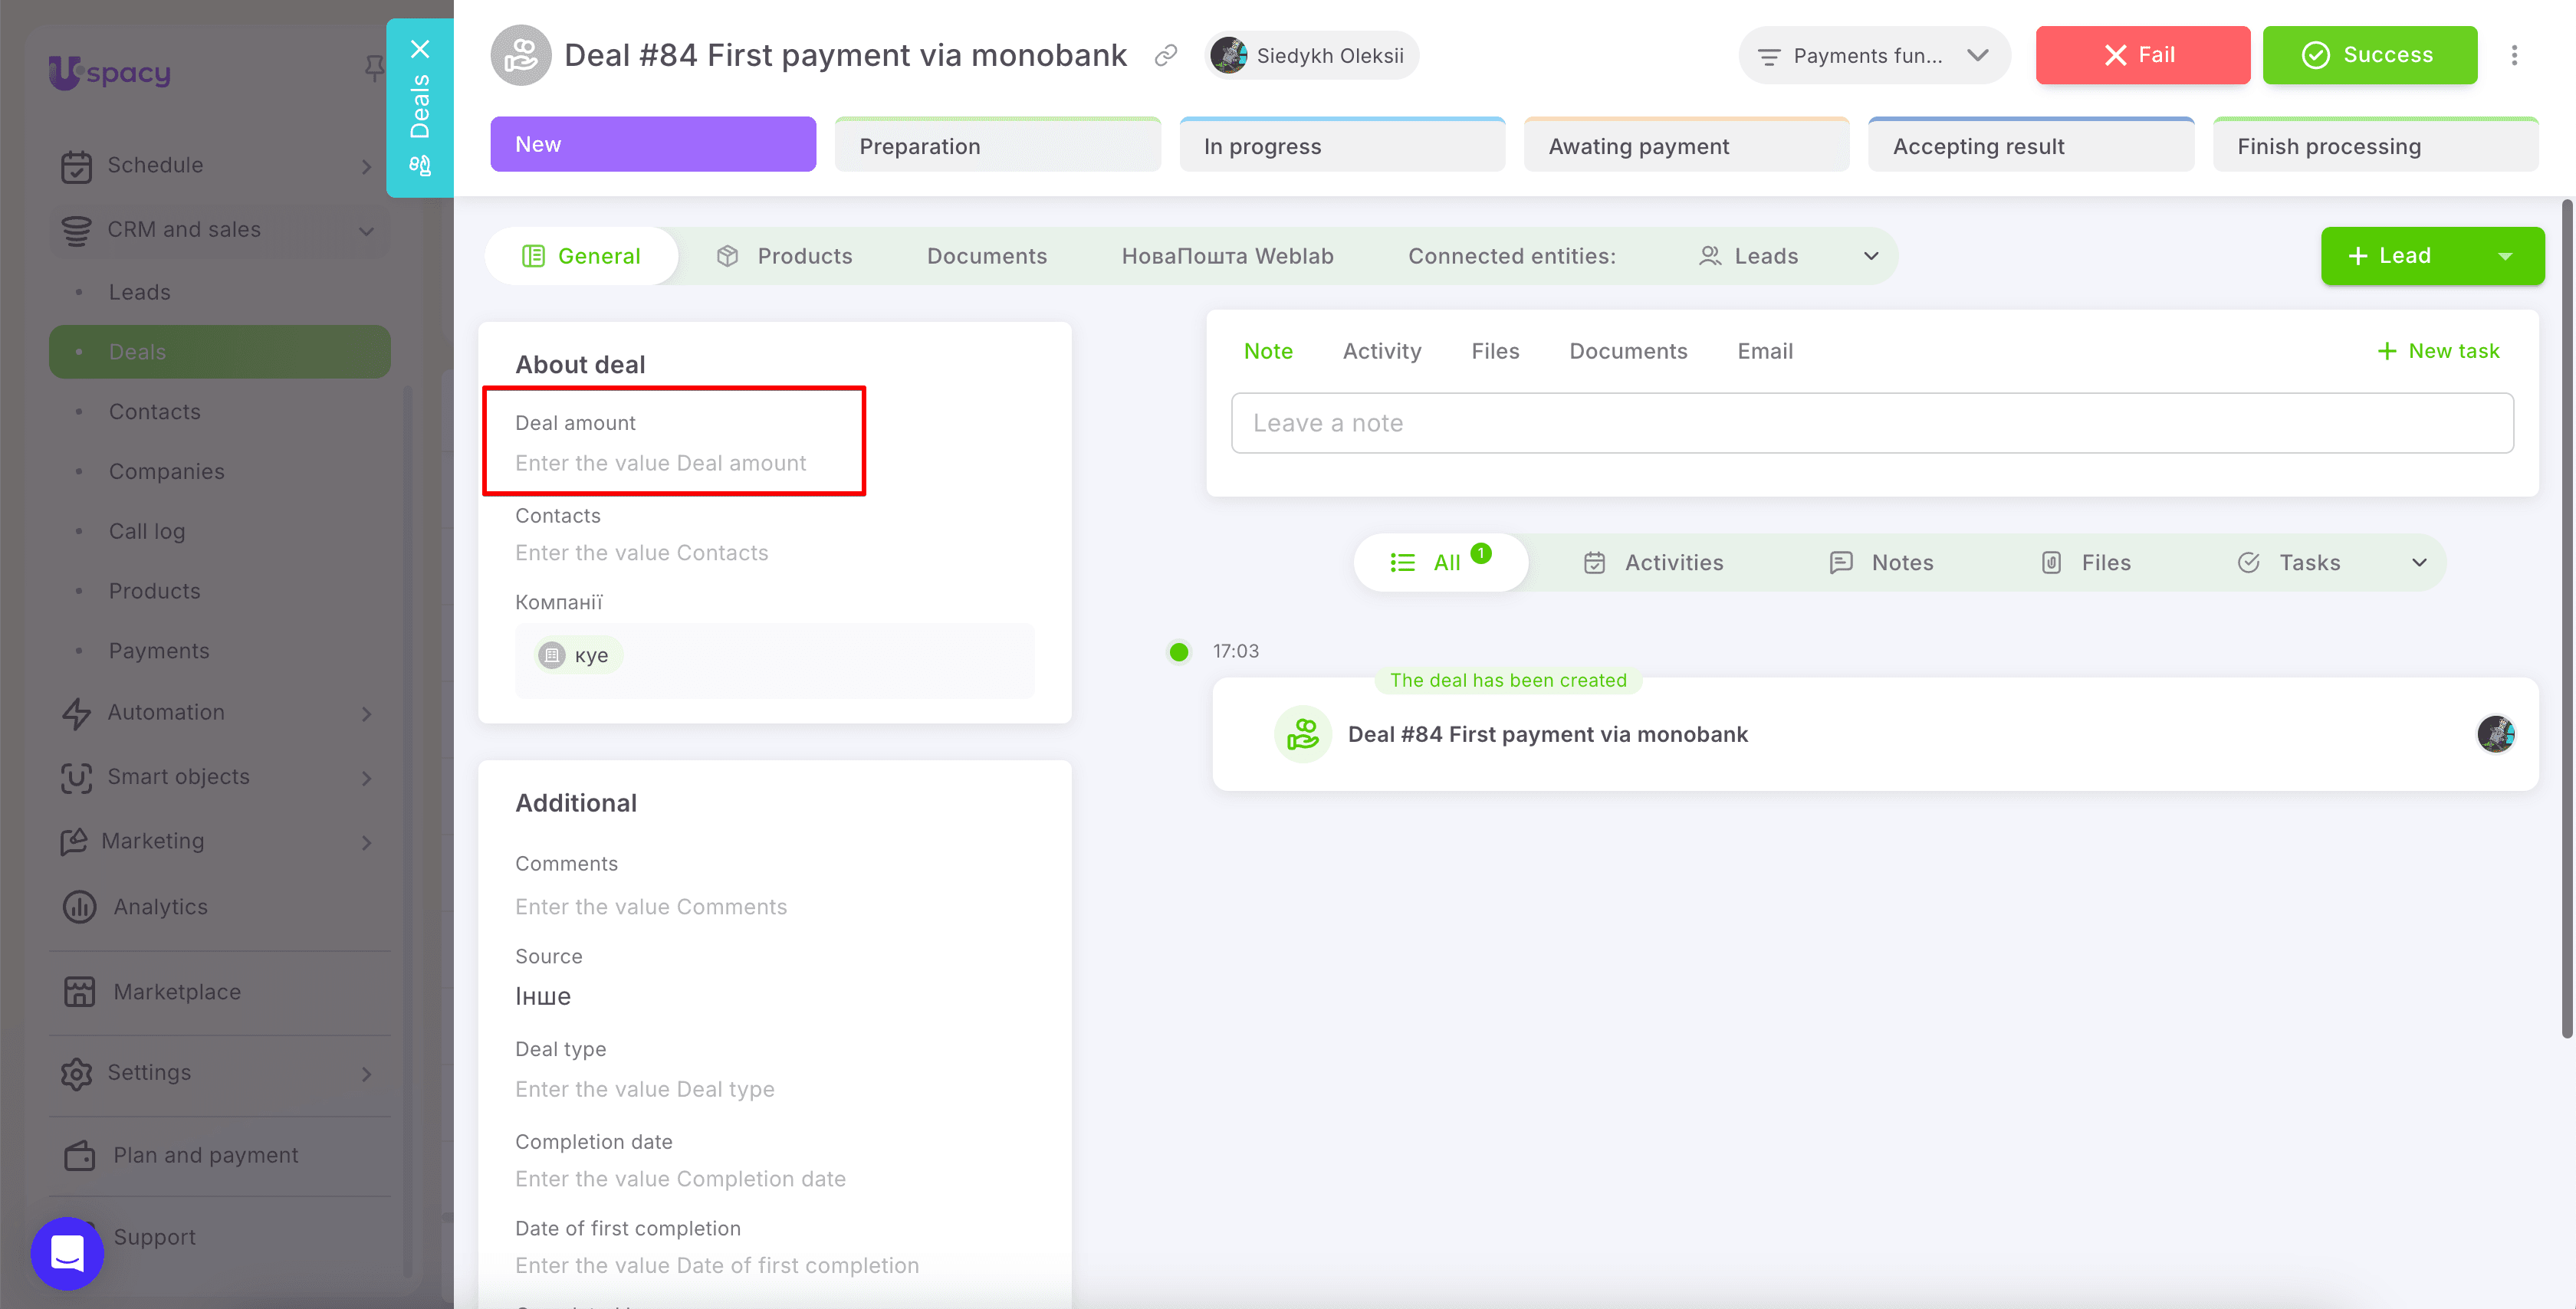The height and width of the screenshot is (1309, 2576).
Task: Filter timeline by Notes
Action: (x=1881, y=562)
